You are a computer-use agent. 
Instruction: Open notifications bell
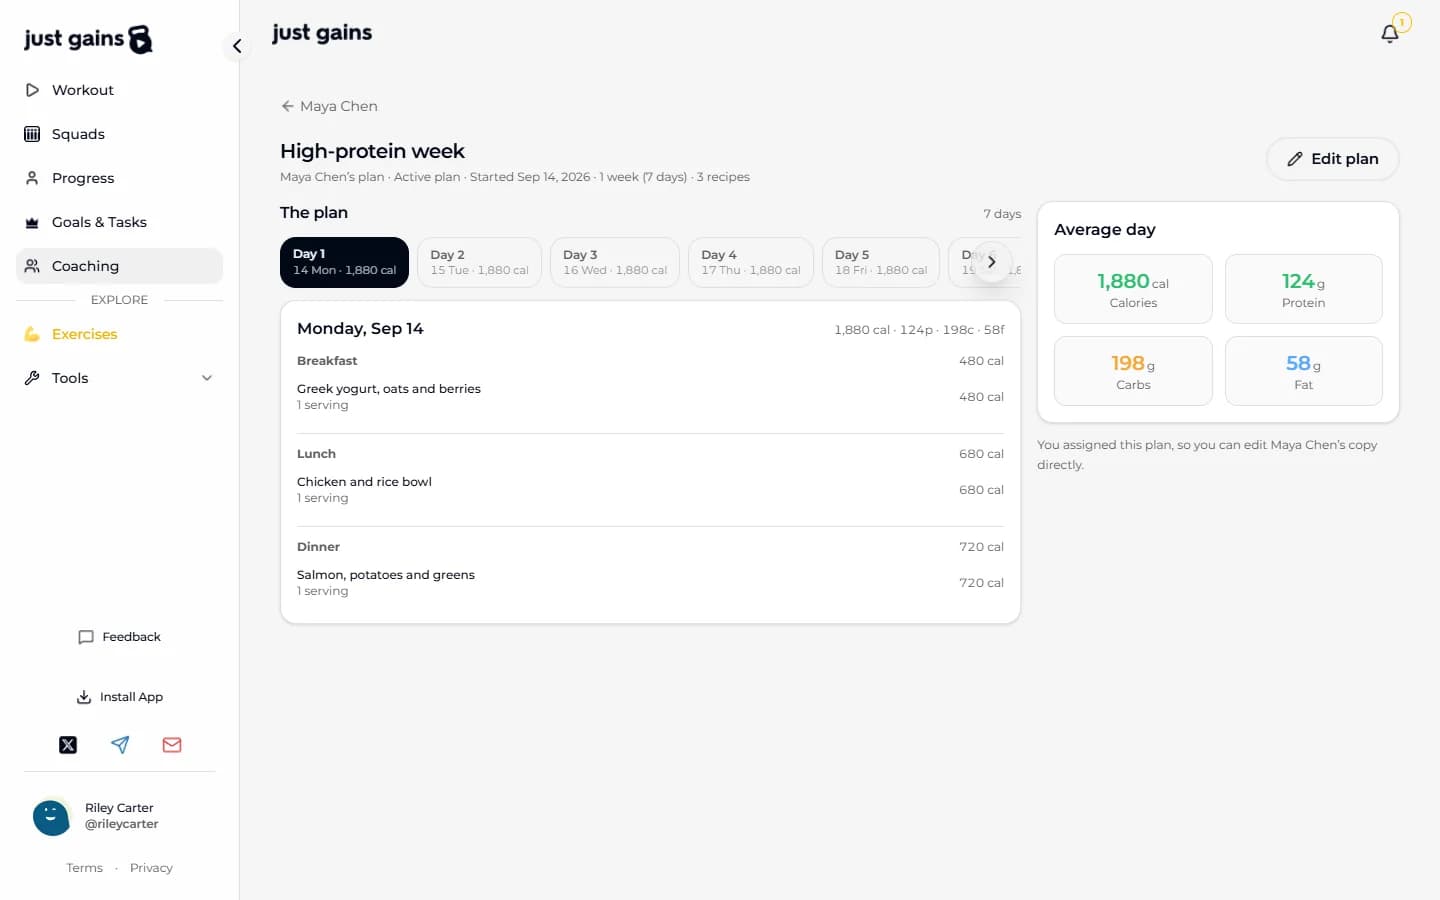[1390, 34]
